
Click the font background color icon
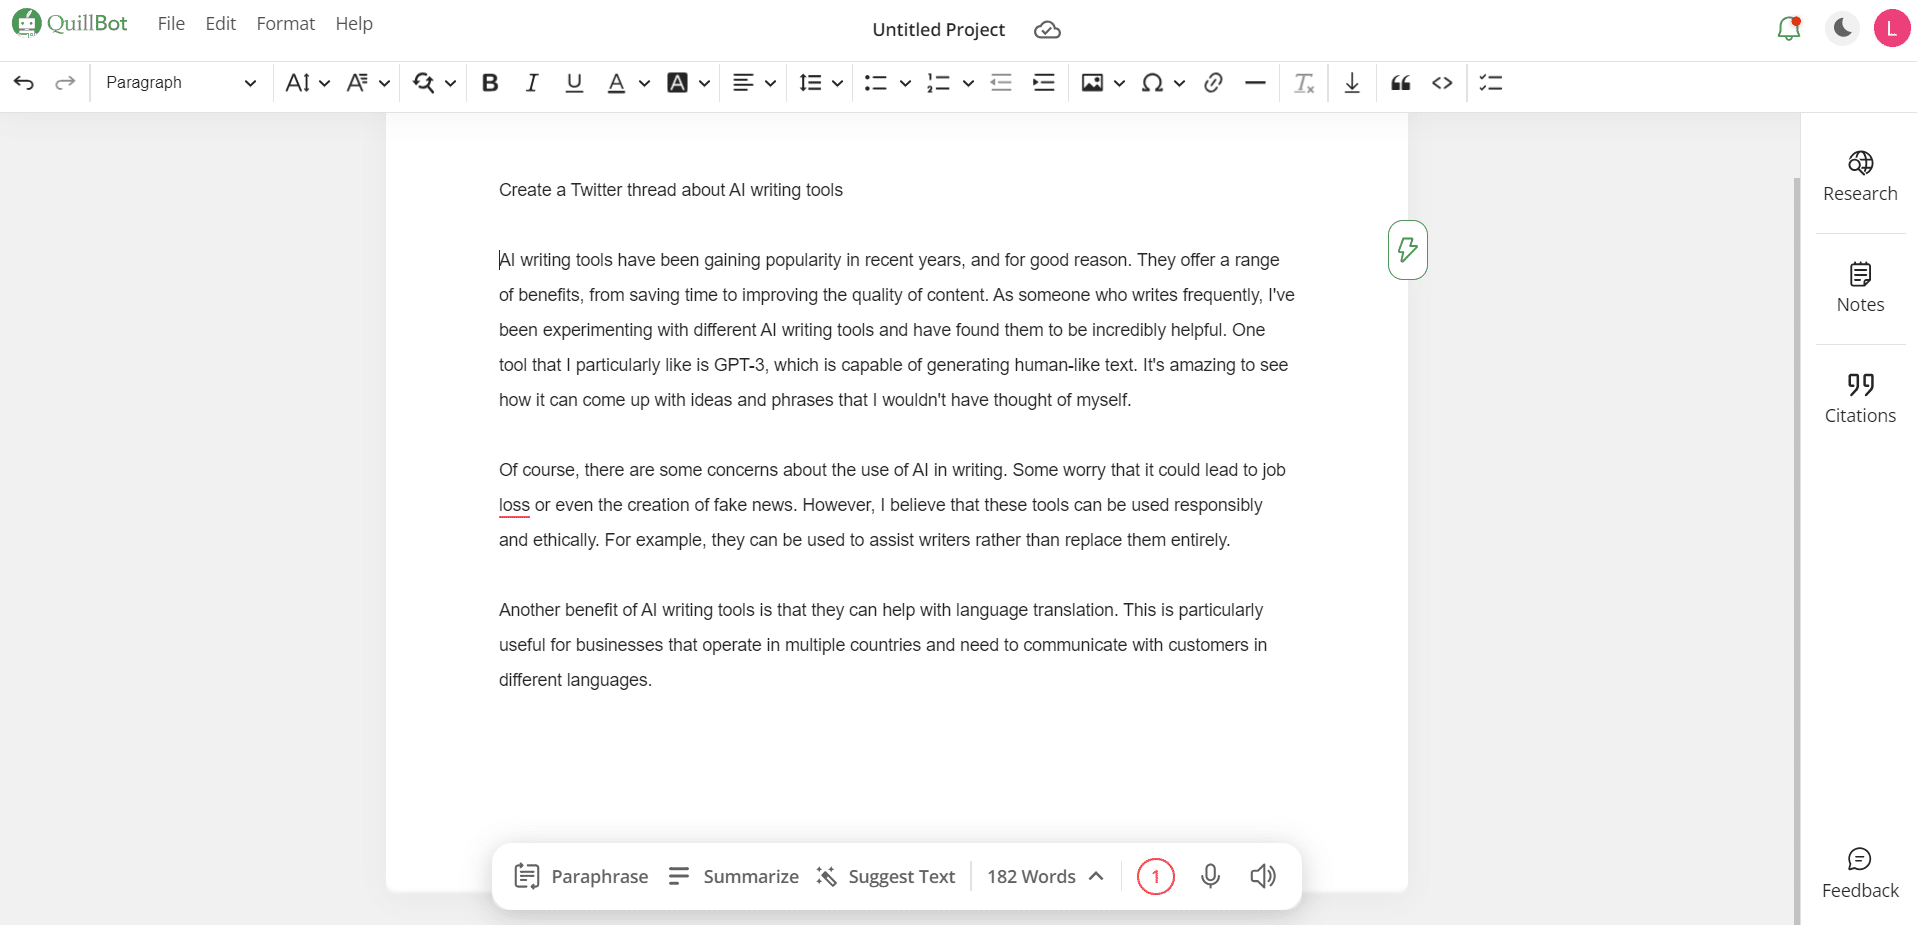coord(677,83)
